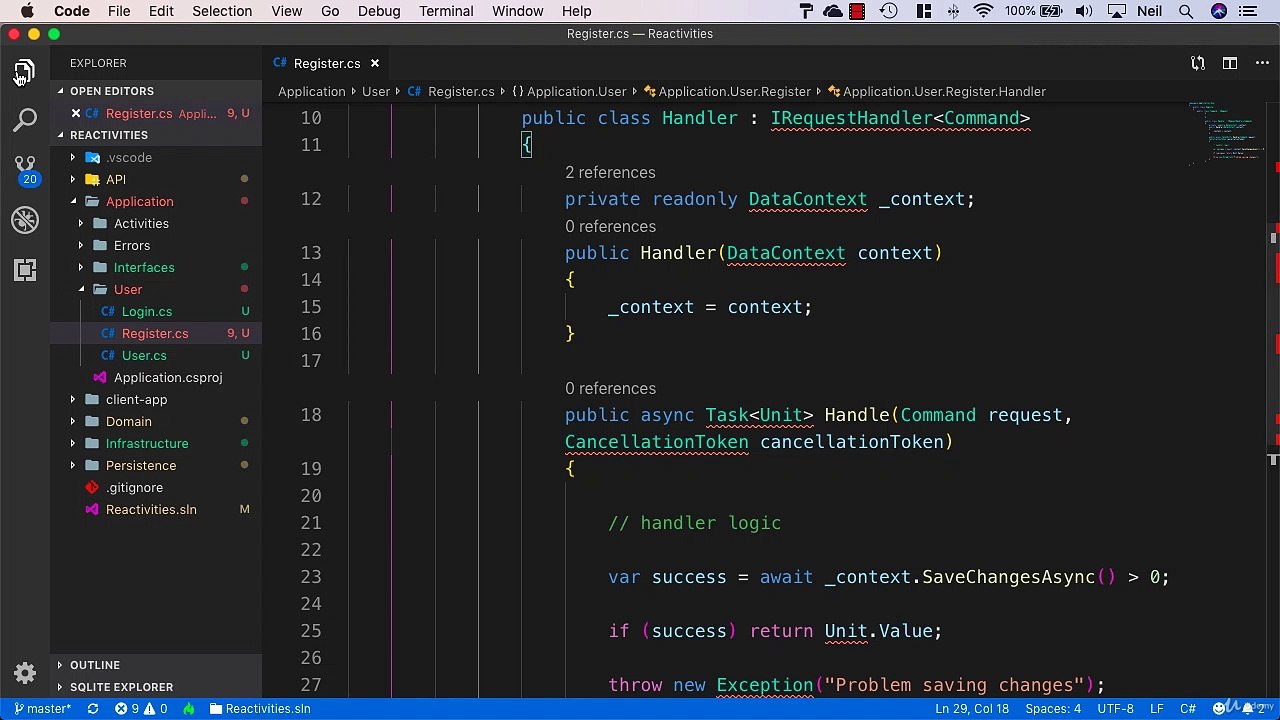
Task: Open User.cs in the explorer
Action: 144,355
